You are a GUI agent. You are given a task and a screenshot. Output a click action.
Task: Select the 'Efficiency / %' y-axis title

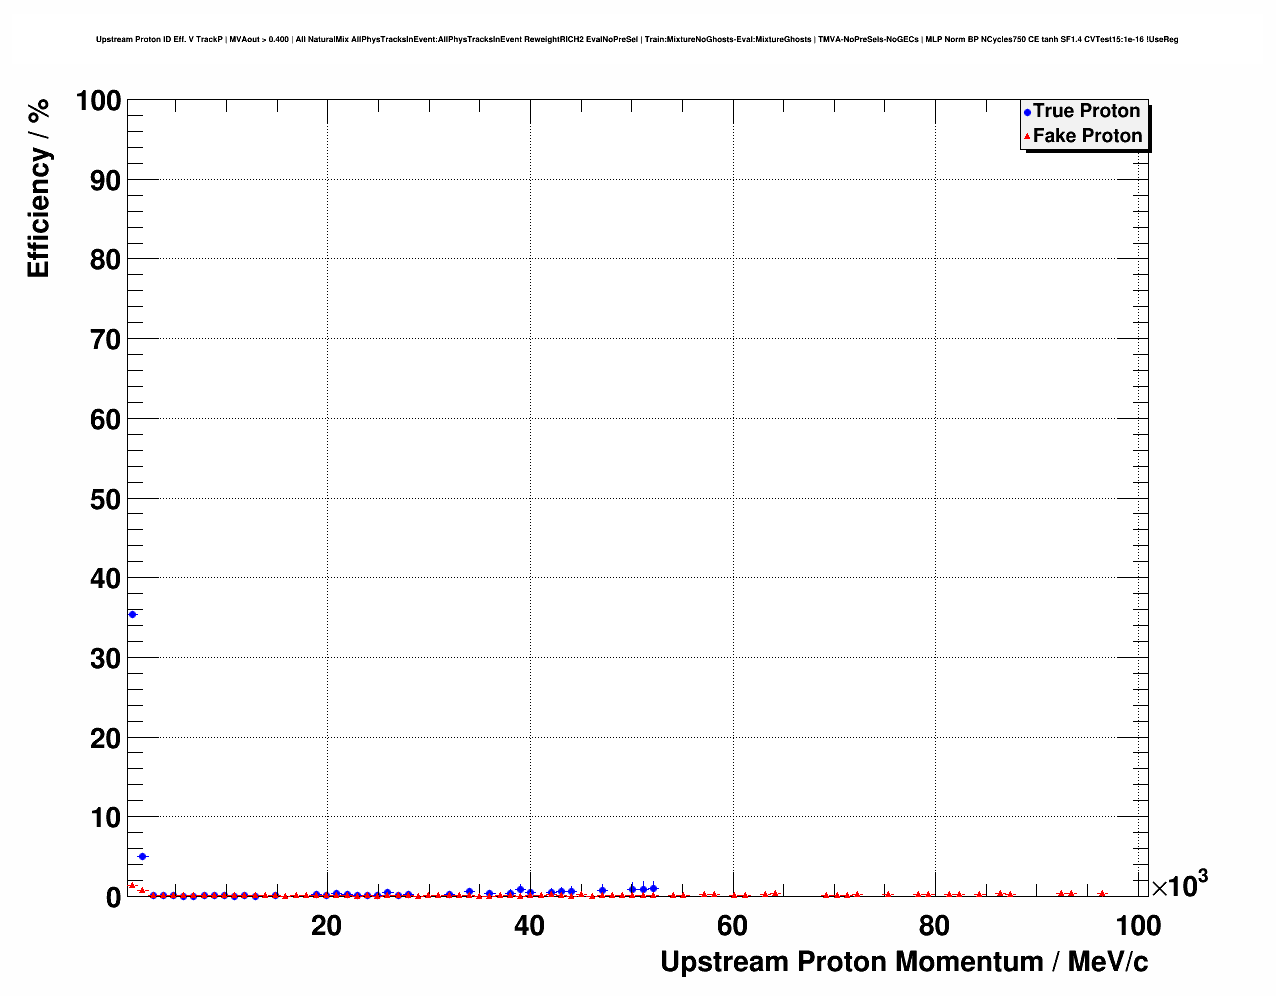(x=38, y=189)
